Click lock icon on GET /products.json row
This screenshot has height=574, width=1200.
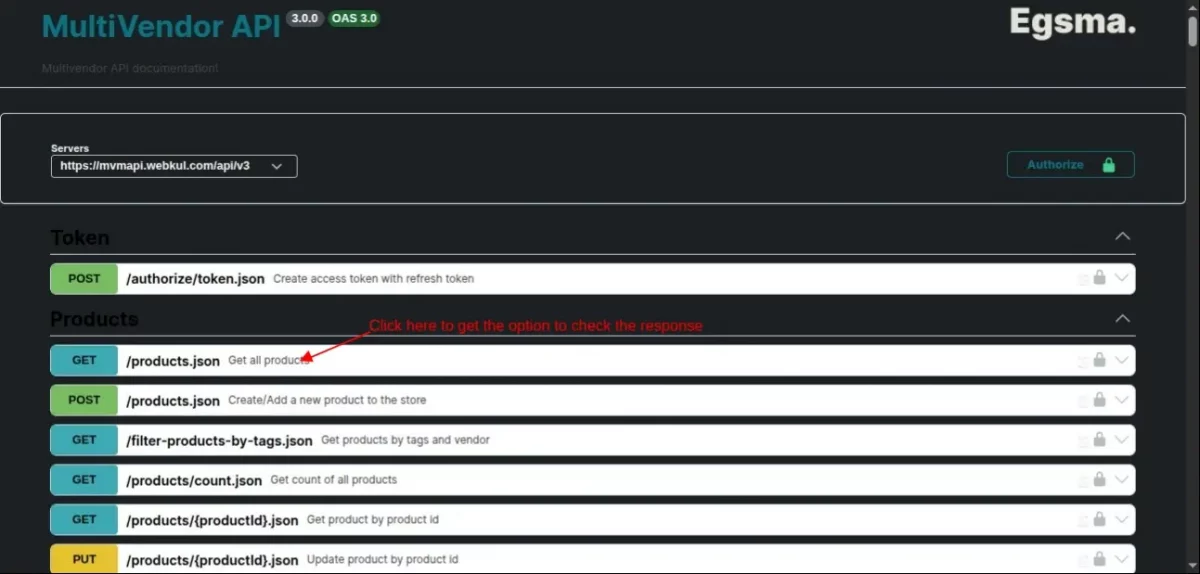pos(1099,360)
